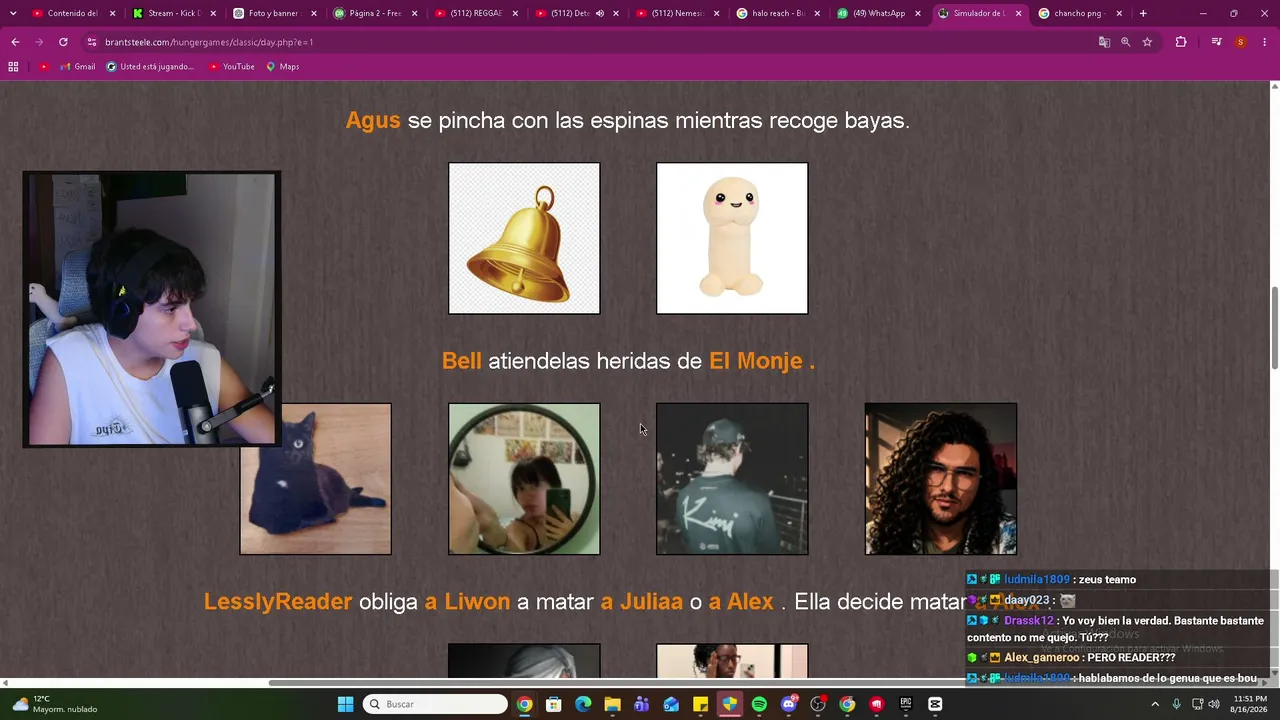The height and width of the screenshot is (720, 1280).
Task: Switch to the Foto y banner tab
Action: tap(273, 14)
